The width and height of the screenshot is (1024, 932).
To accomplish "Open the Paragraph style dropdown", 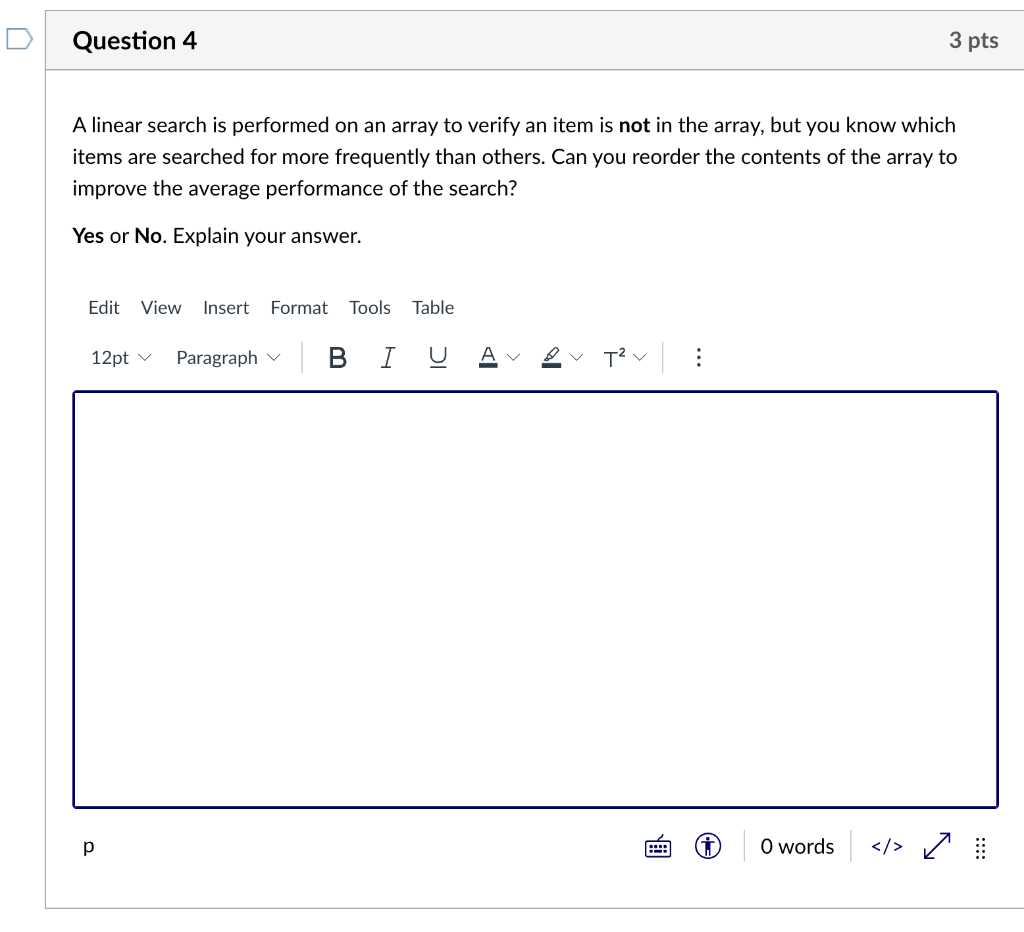I will [x=226, y=357].
